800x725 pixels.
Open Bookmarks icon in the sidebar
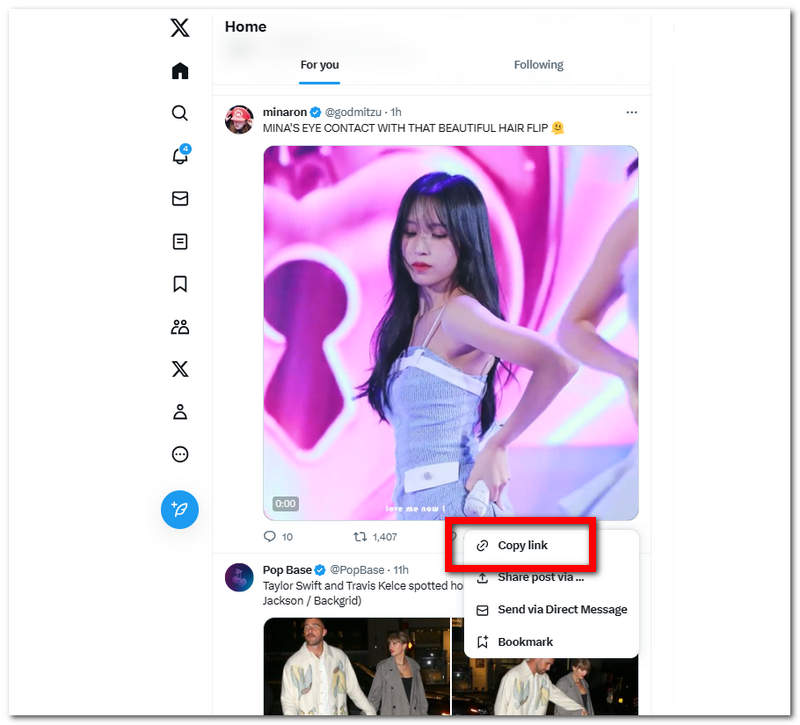[180, 284]
